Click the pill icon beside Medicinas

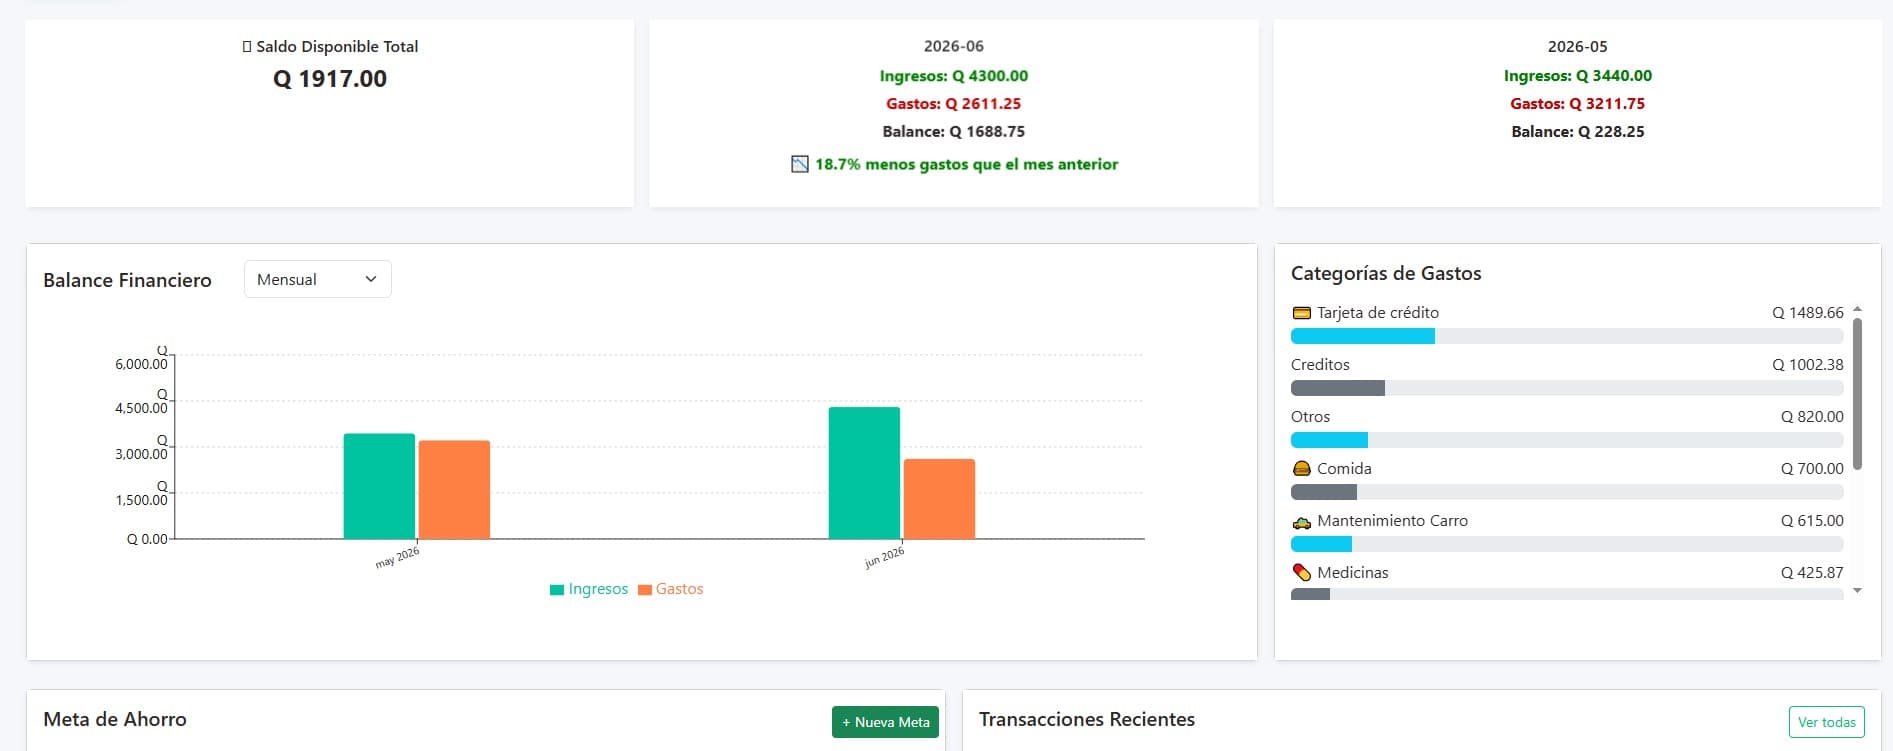(x=1301, y=573)
